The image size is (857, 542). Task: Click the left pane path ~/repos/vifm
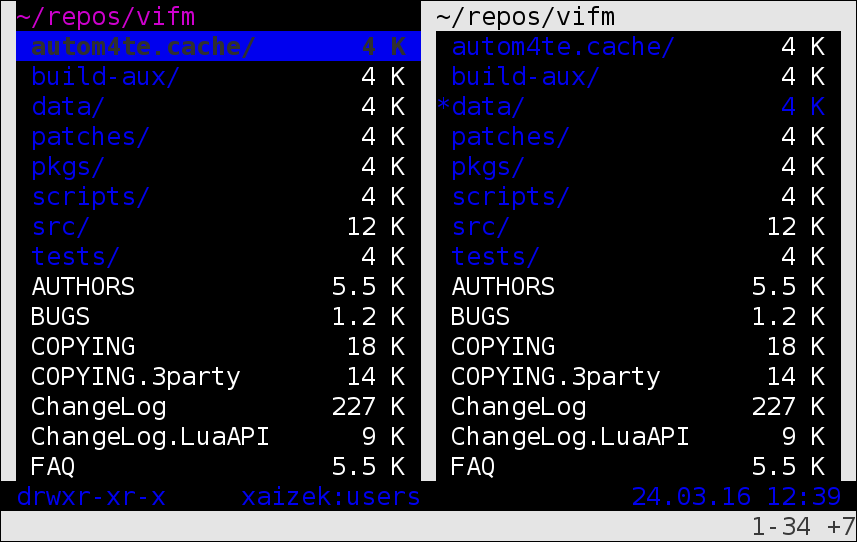105,17
